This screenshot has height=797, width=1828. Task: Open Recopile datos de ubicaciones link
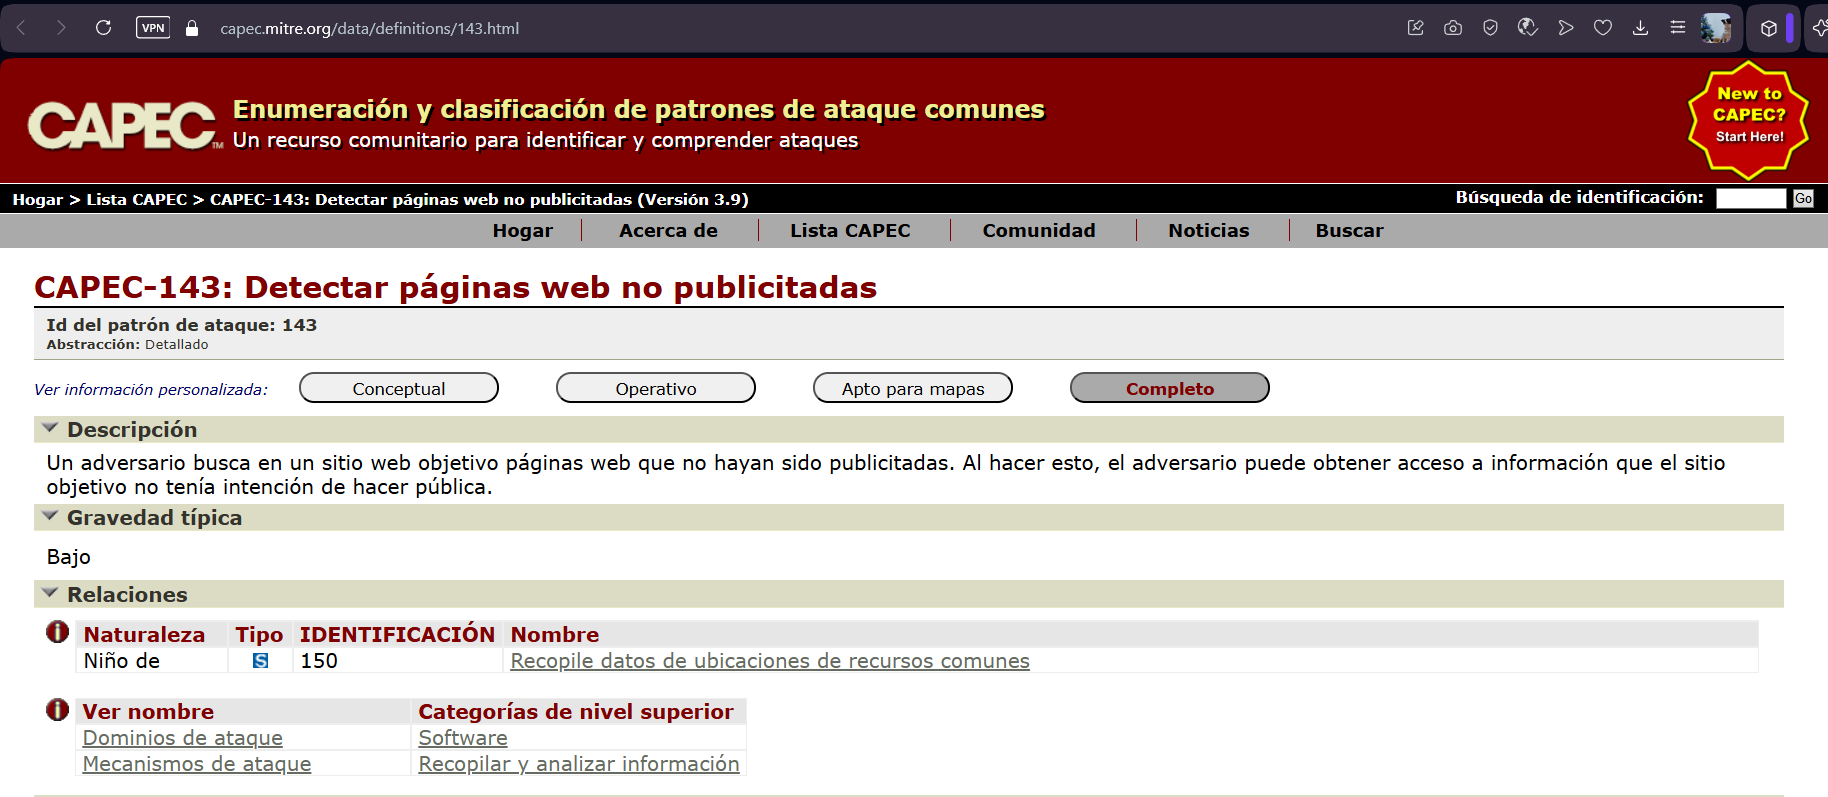click(770, 661)
